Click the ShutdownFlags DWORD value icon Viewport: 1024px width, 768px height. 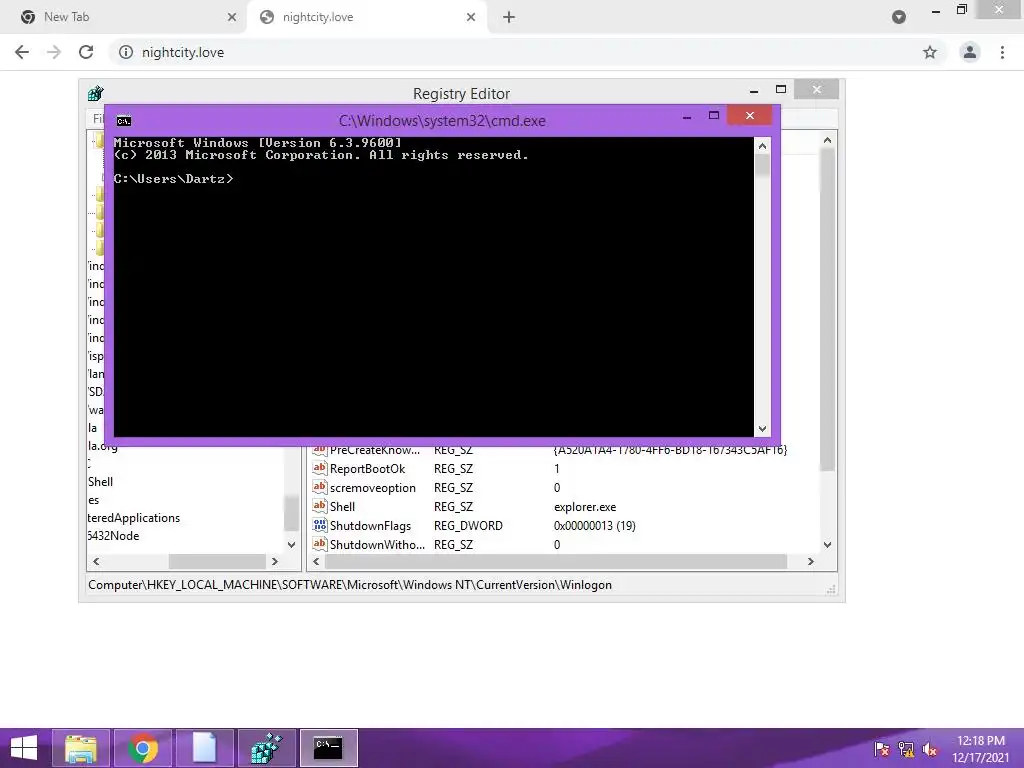click(x=319, y=525)
